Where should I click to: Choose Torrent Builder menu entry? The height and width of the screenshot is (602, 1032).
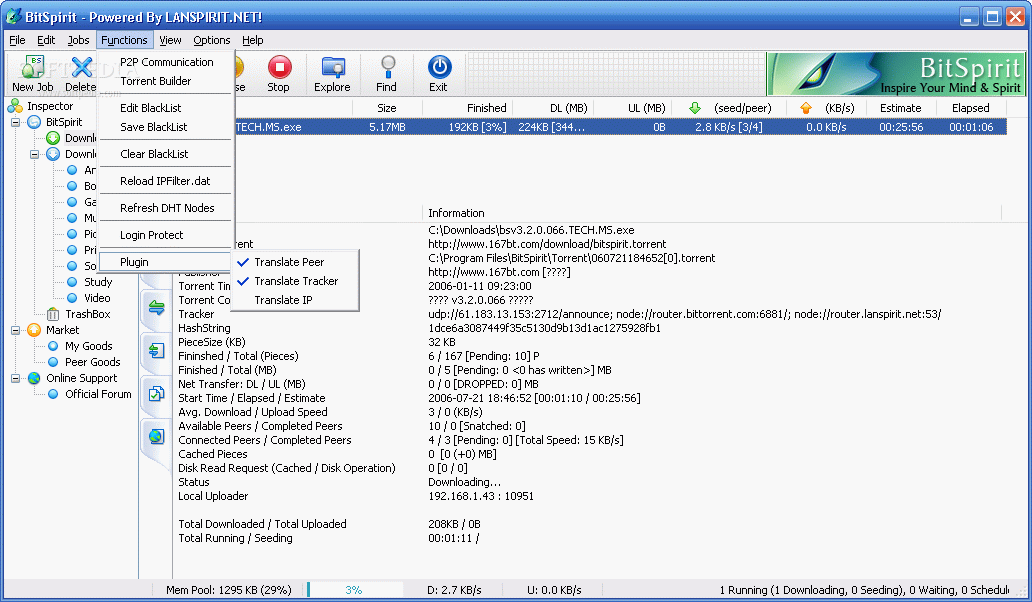click(165, 81)
